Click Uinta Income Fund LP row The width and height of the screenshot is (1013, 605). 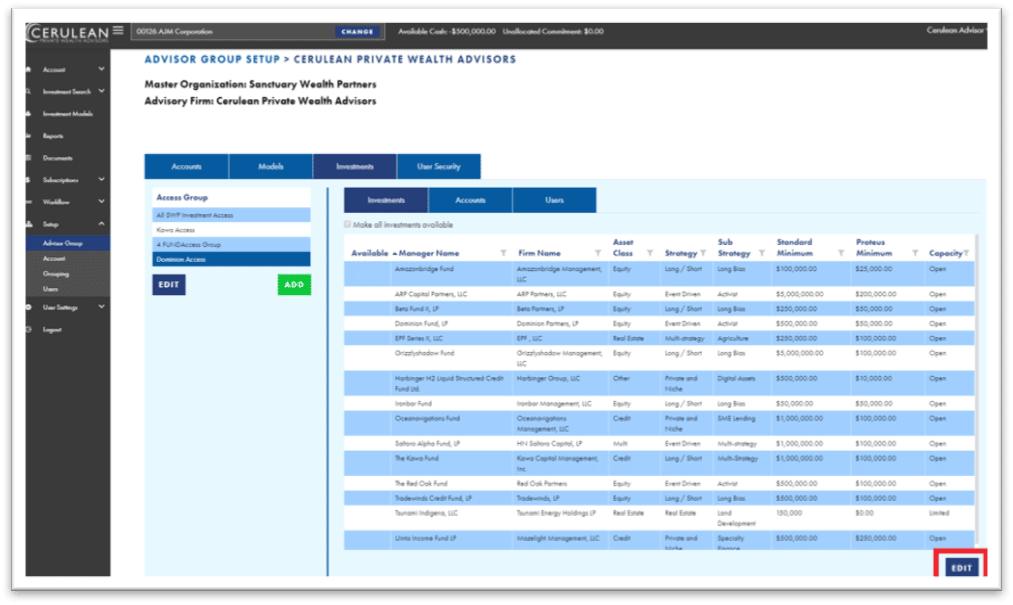(x=659, y=540)
